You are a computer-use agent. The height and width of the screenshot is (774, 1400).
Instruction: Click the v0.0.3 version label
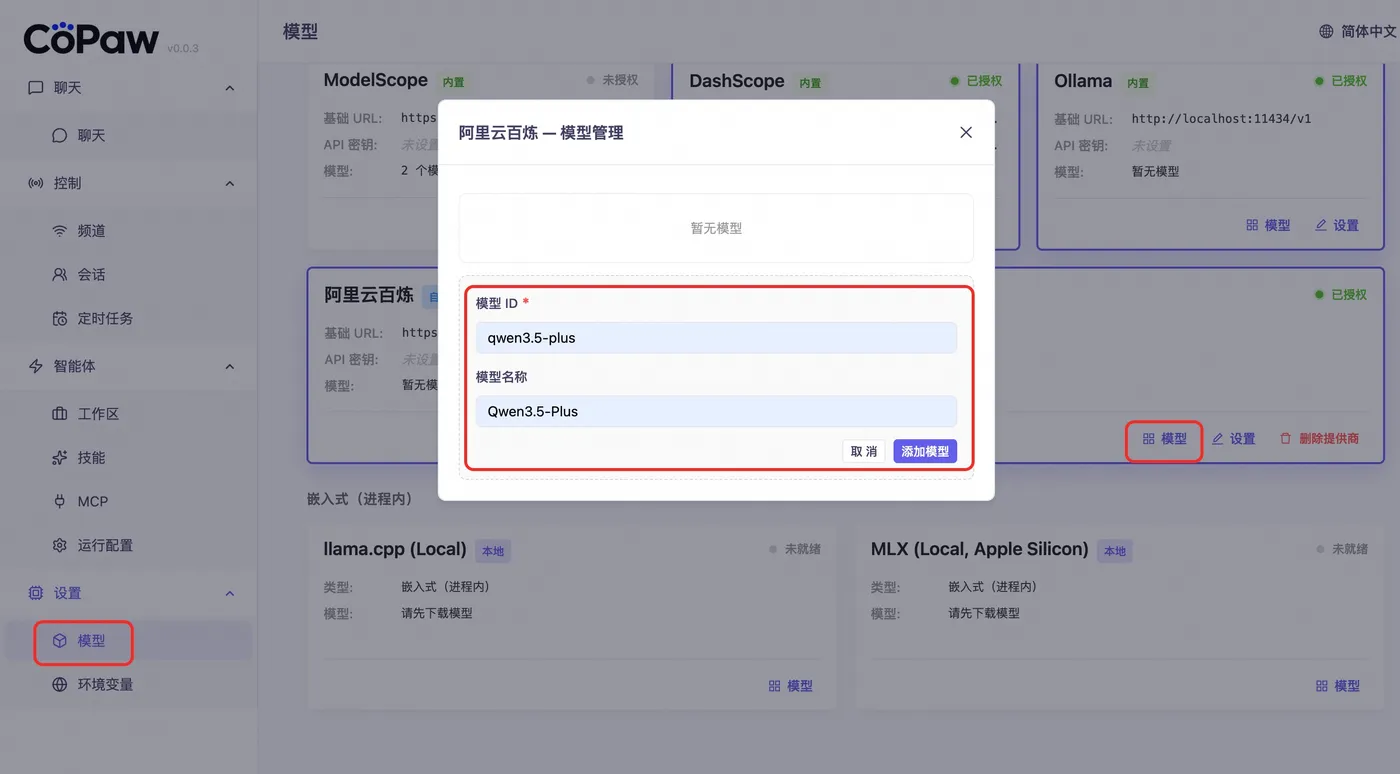click(183, 48)
